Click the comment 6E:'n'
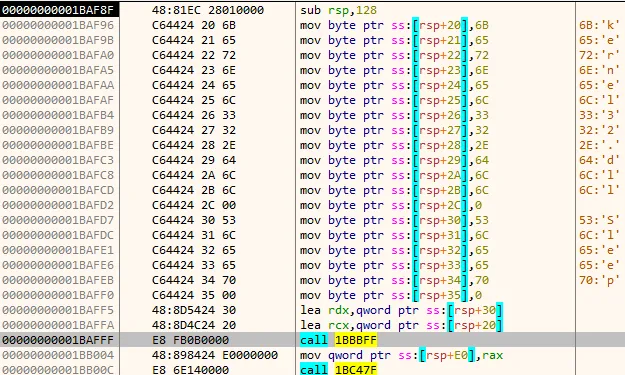Image resolution: width=625 pixels, height=375 pixels. [x=599, y=70]
